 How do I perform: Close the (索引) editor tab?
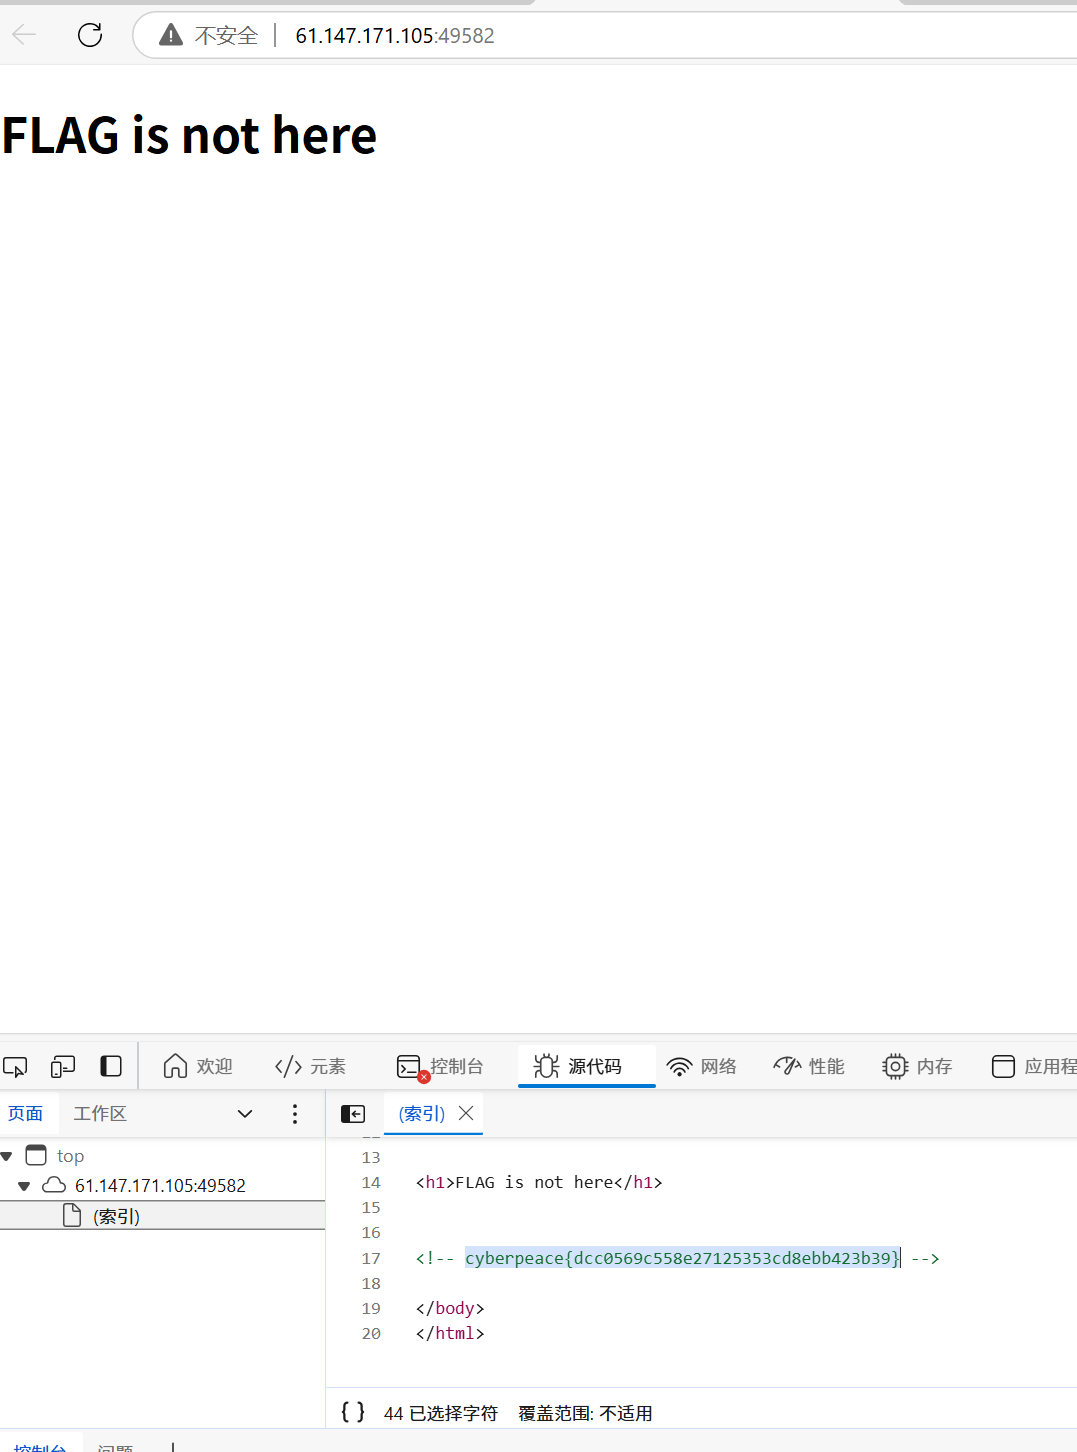466,1113
